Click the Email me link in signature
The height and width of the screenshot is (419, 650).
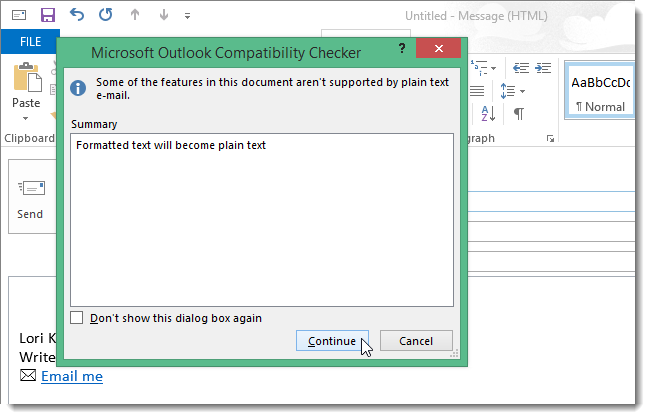[x=72, y=376]
